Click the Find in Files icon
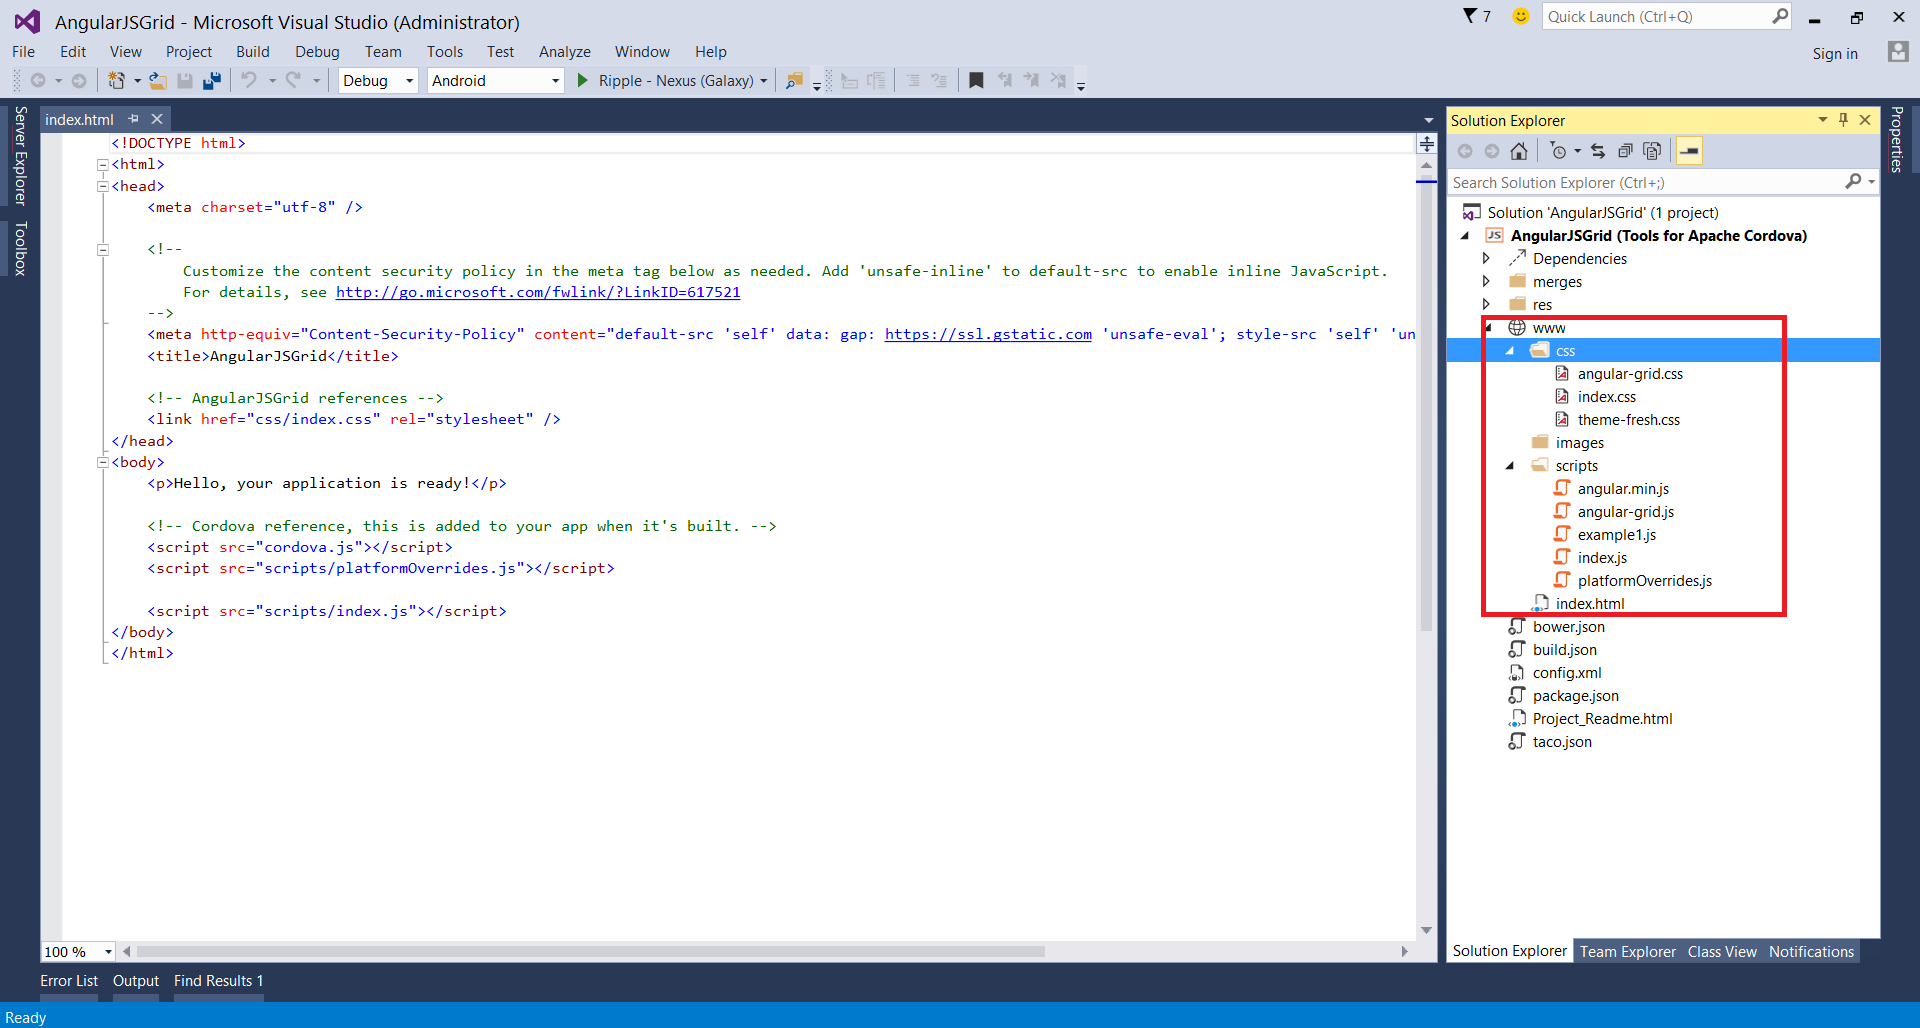 794,81
